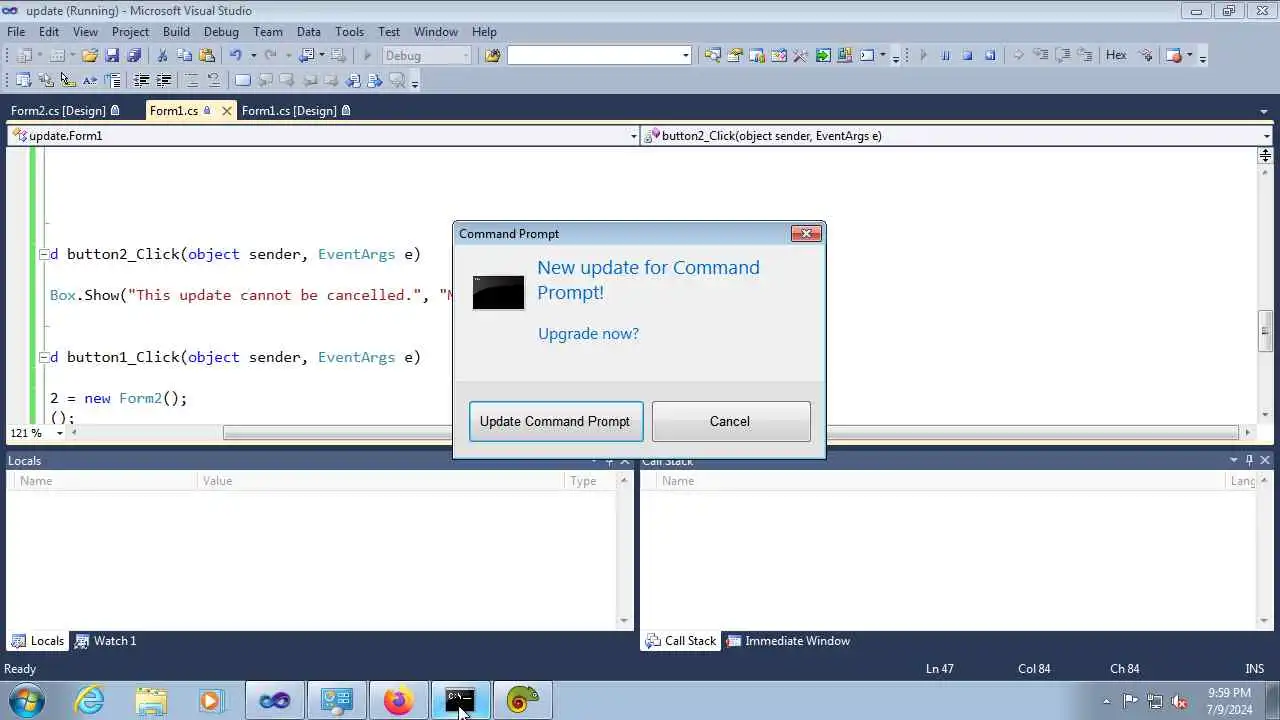This screenshot has width=1280, height=720.
Task: Click Update Command Prompt button
Action: (555, 421)
